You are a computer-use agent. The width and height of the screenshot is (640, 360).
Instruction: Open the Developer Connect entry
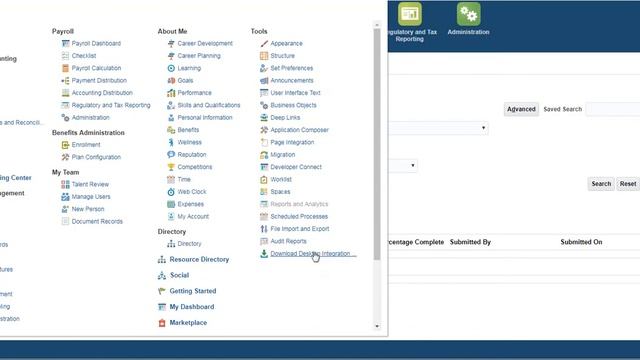pyautogui.click(x=296, y=167)
